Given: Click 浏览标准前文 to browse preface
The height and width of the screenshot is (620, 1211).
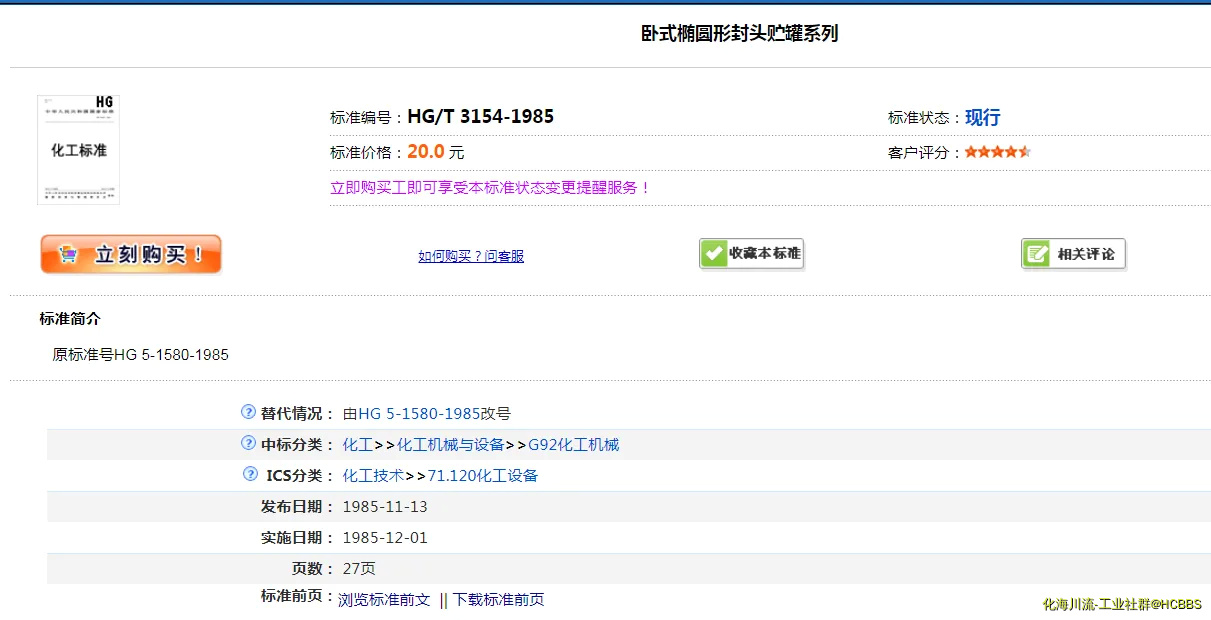Looking at the screenshot, I should (x=384, y=600).
